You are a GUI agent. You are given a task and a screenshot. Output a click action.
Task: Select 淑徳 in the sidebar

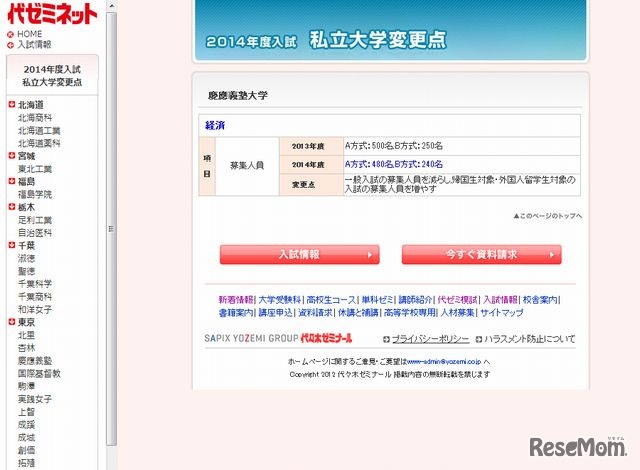pyautogui.click(x=26, y=258)
